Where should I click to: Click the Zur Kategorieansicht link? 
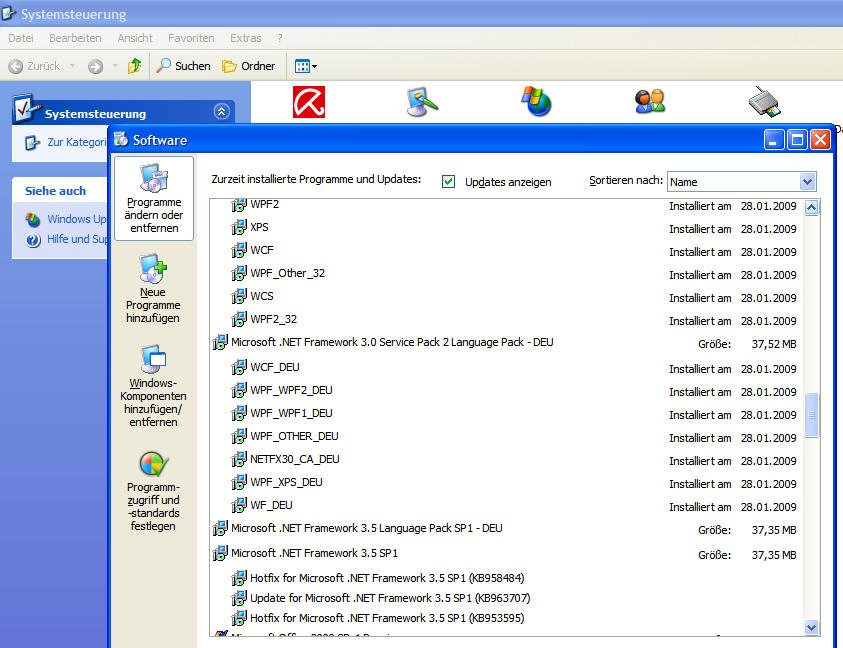[77, 142]
